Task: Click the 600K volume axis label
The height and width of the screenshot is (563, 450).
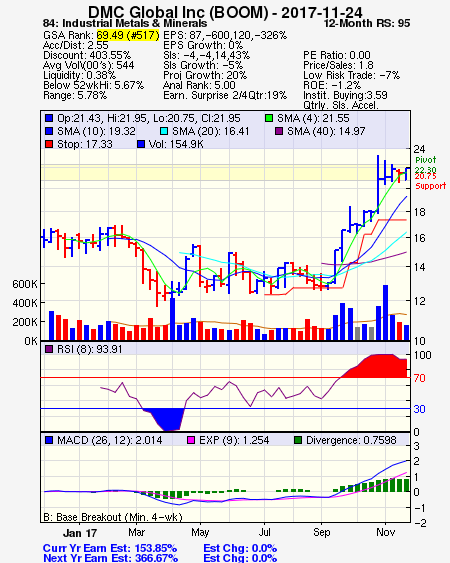Action: 25,284
